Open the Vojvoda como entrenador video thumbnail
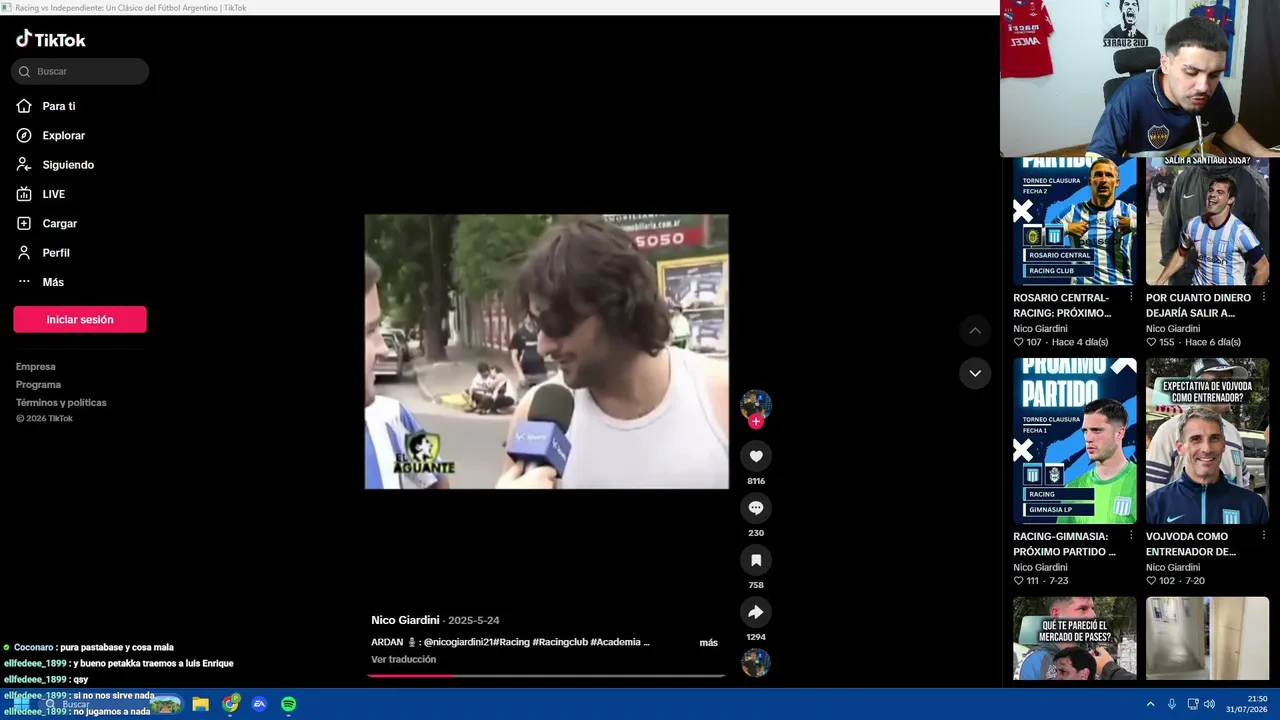1280x720 pixels. coord(1207,441)
